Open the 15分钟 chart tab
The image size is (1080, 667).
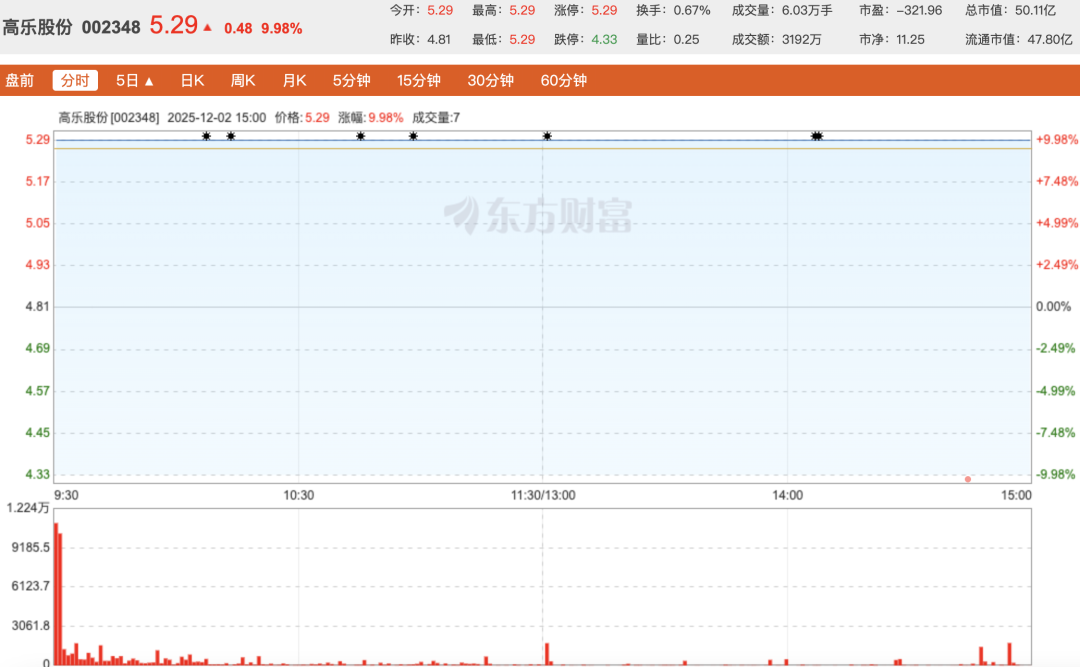click(x=418, y=81)
